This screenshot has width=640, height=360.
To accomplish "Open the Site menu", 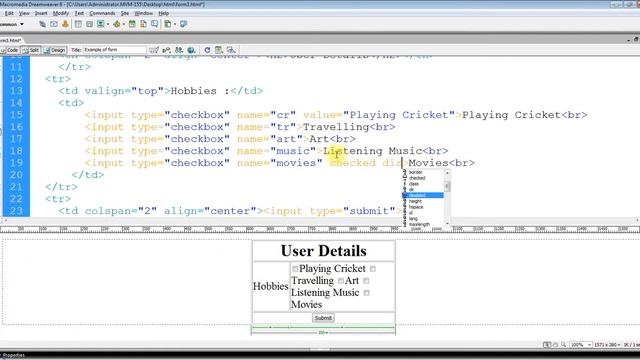I will [124, 13].
